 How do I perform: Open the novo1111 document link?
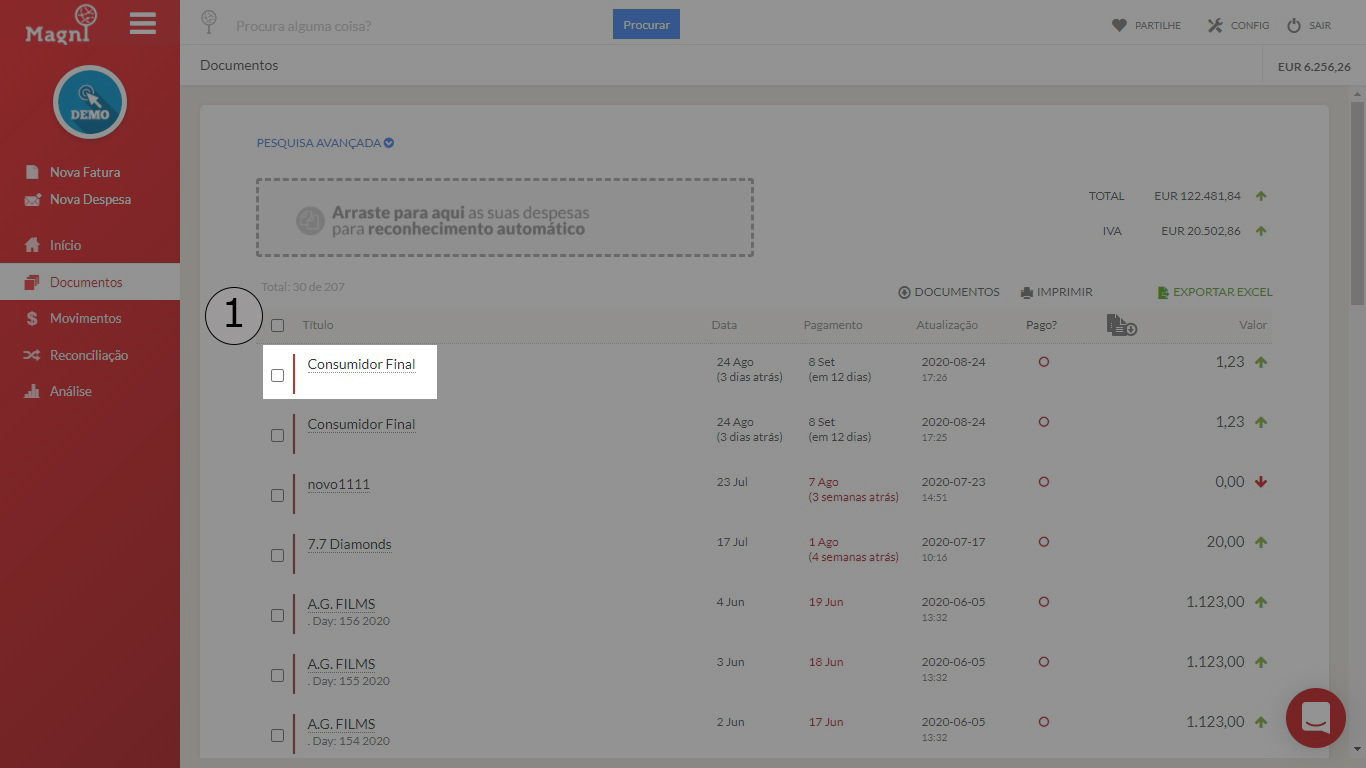tap(339, 484)
